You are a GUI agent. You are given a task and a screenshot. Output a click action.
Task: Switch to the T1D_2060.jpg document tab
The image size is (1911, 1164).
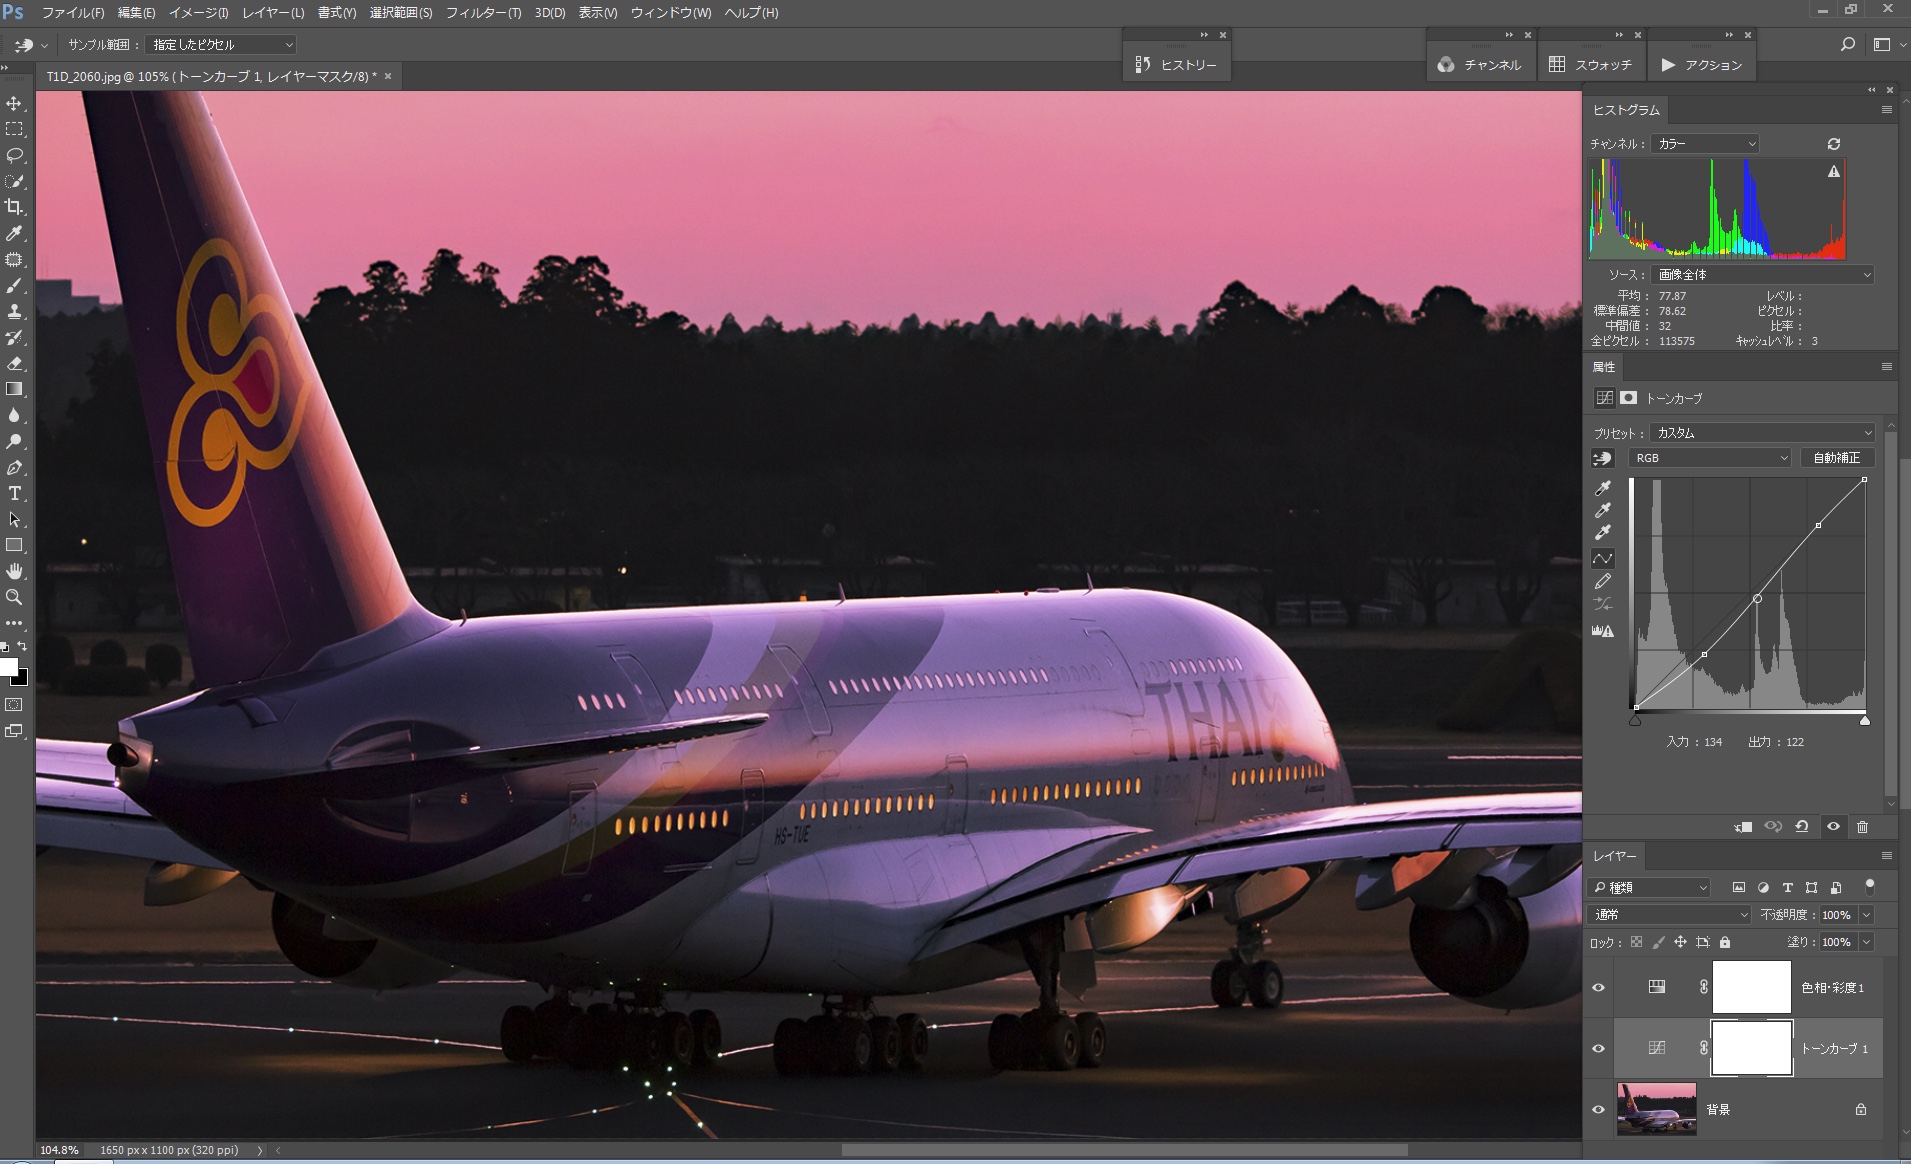tap(211, 76)
